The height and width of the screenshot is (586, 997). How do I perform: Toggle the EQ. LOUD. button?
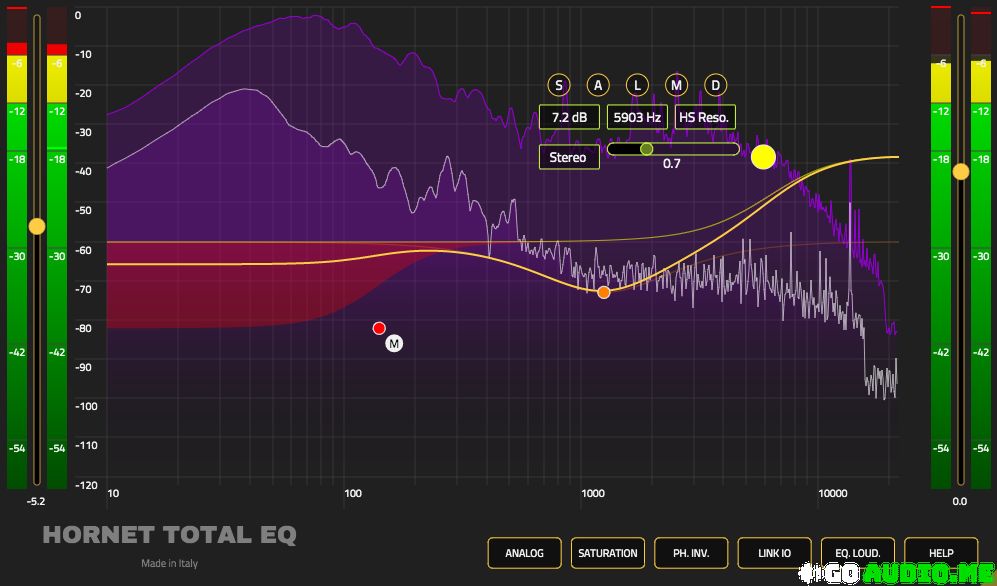click(x=858, y=553)
